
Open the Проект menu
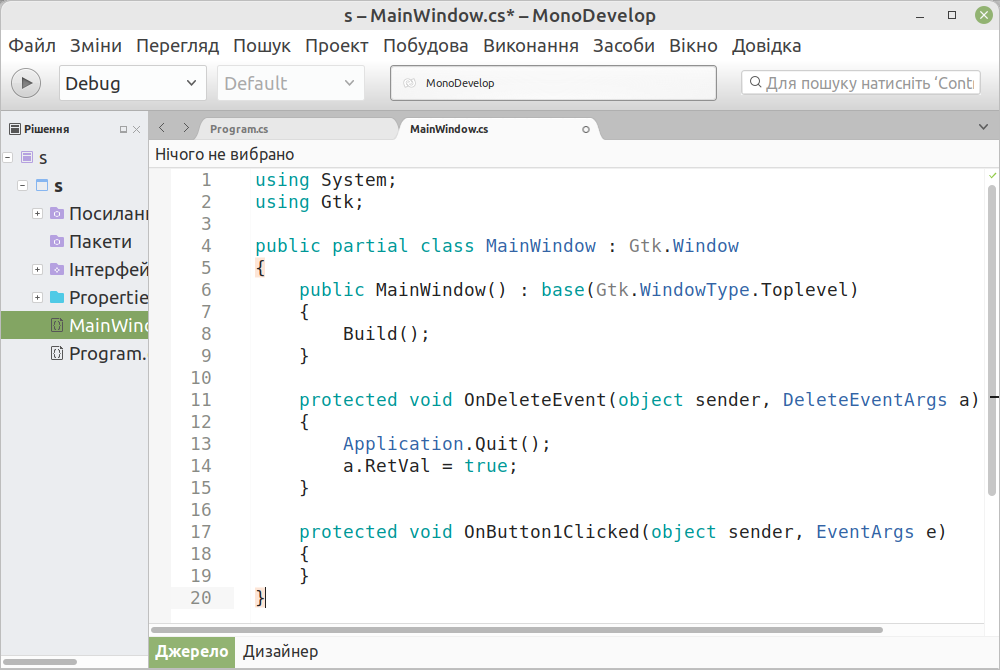tap(337, 46)
